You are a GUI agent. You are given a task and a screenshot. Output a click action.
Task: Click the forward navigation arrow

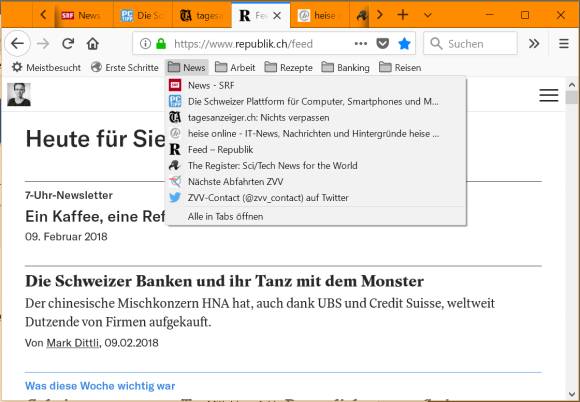click(43, 44)
